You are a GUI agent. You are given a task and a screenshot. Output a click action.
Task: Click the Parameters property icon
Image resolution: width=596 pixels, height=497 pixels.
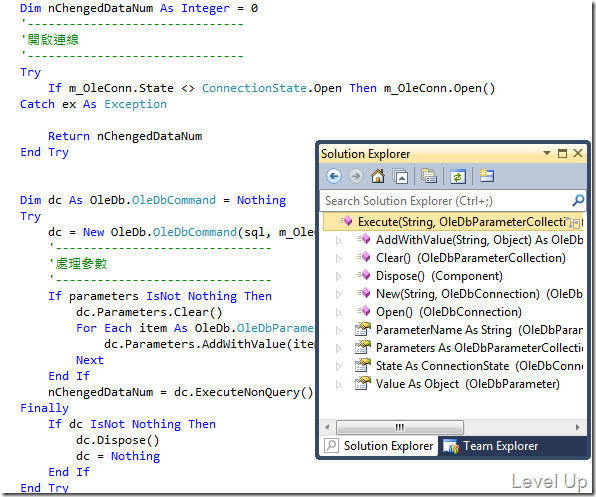(x=363, y=347)
